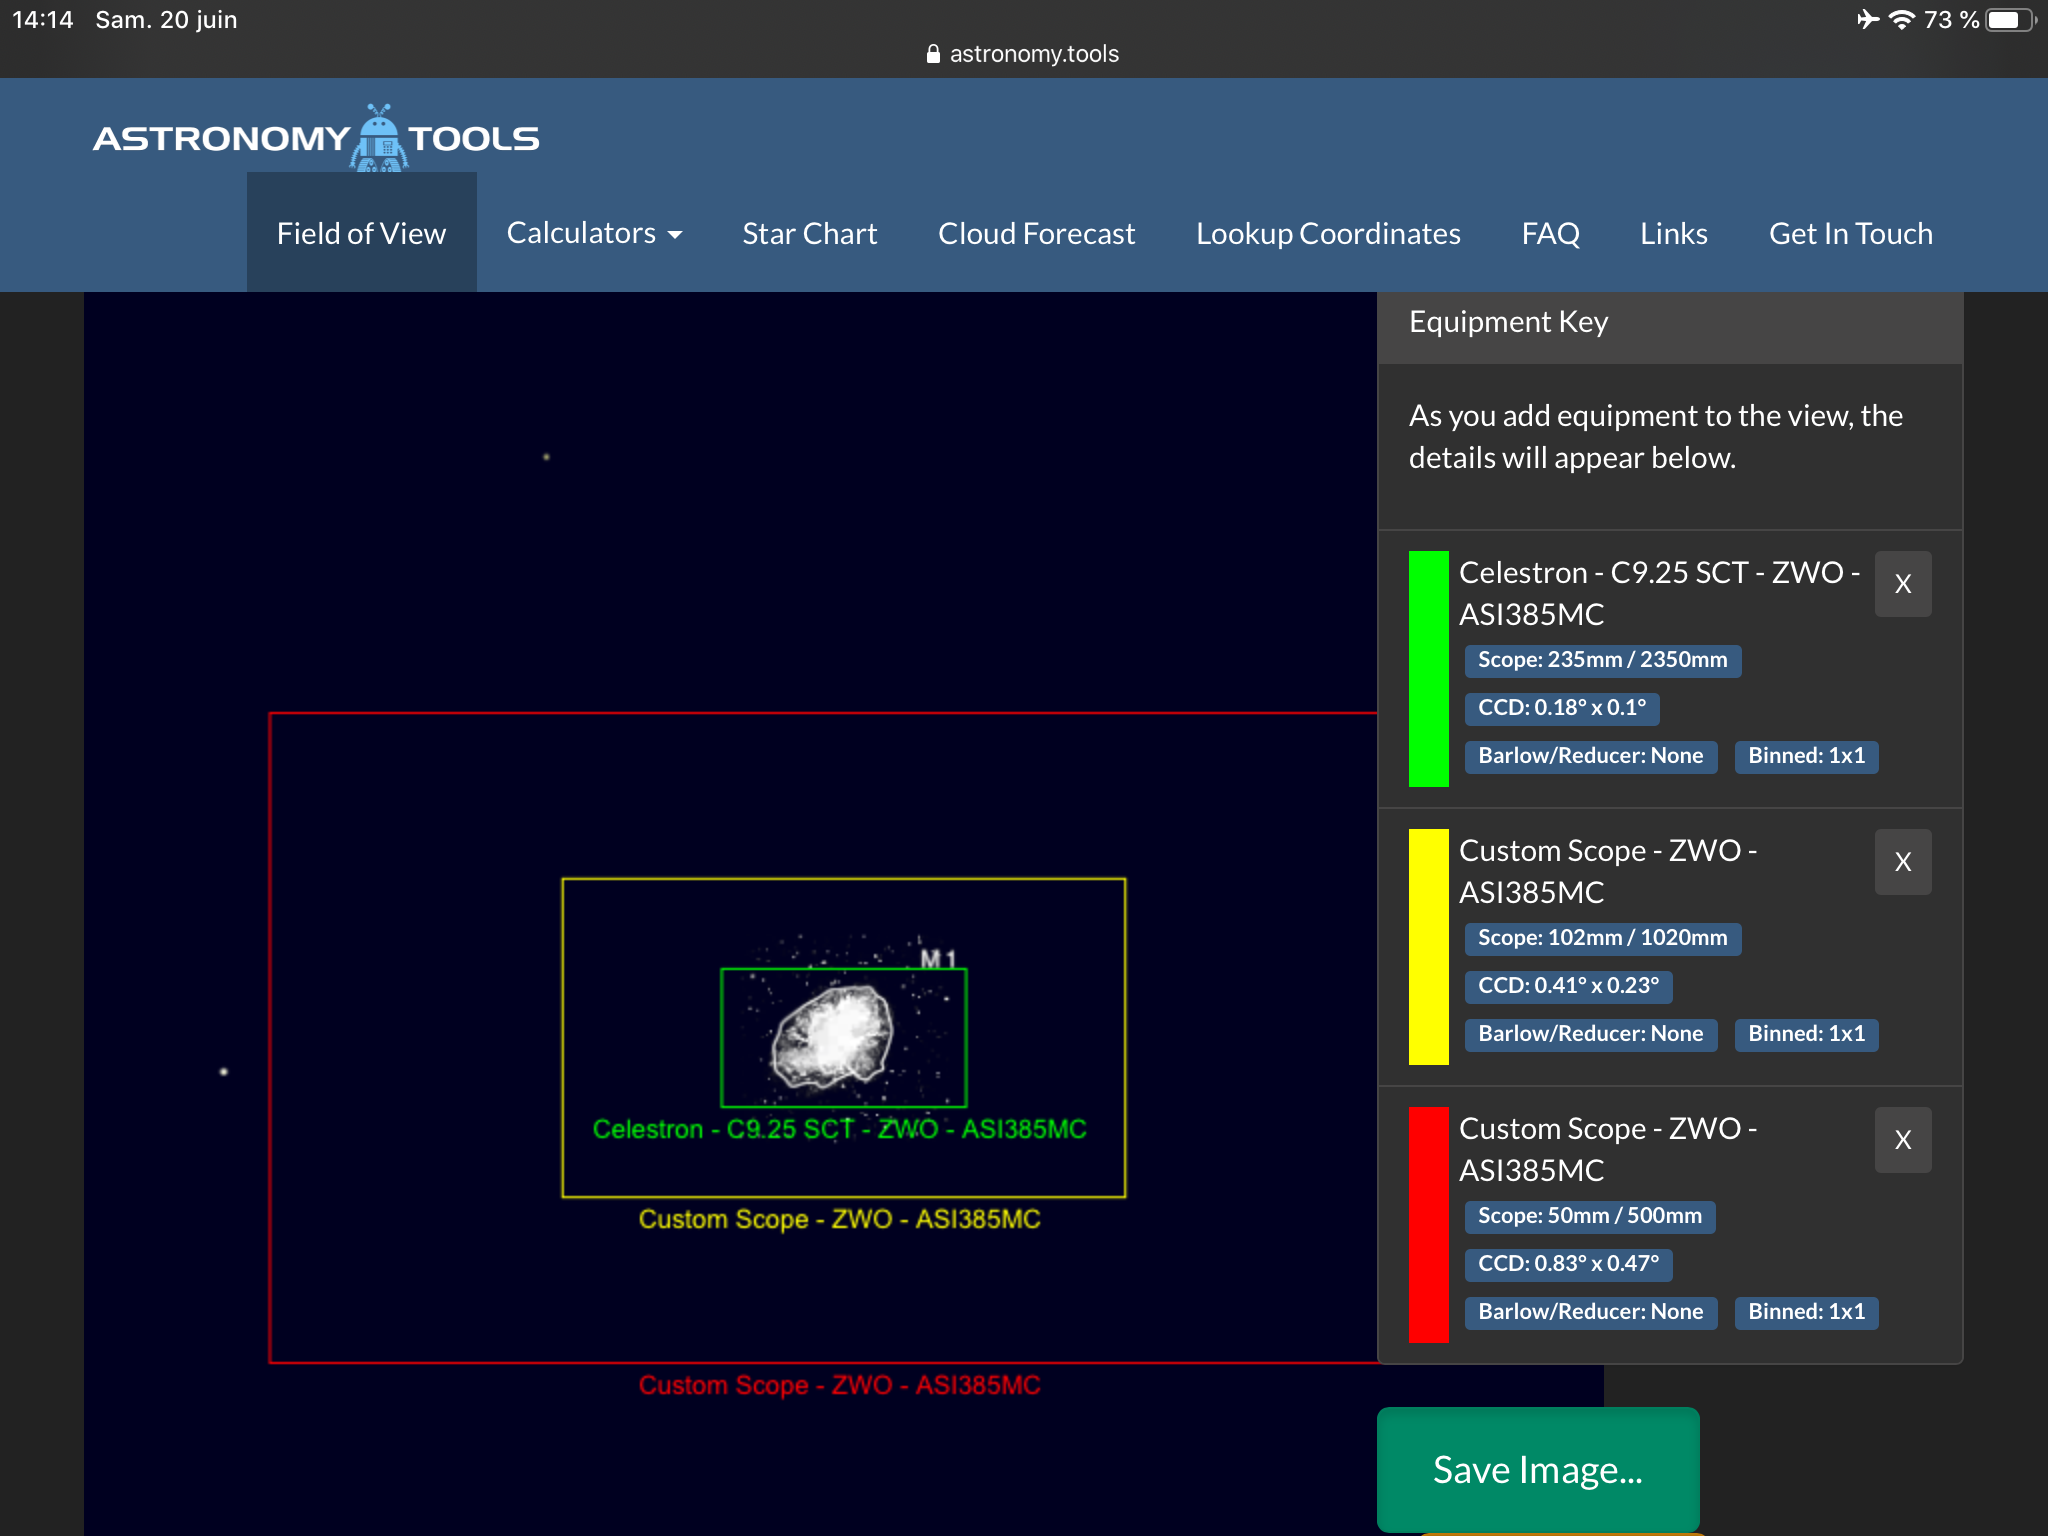Click Barlow/Reducer: None under Celestron entry

(x=1591, y=756)
